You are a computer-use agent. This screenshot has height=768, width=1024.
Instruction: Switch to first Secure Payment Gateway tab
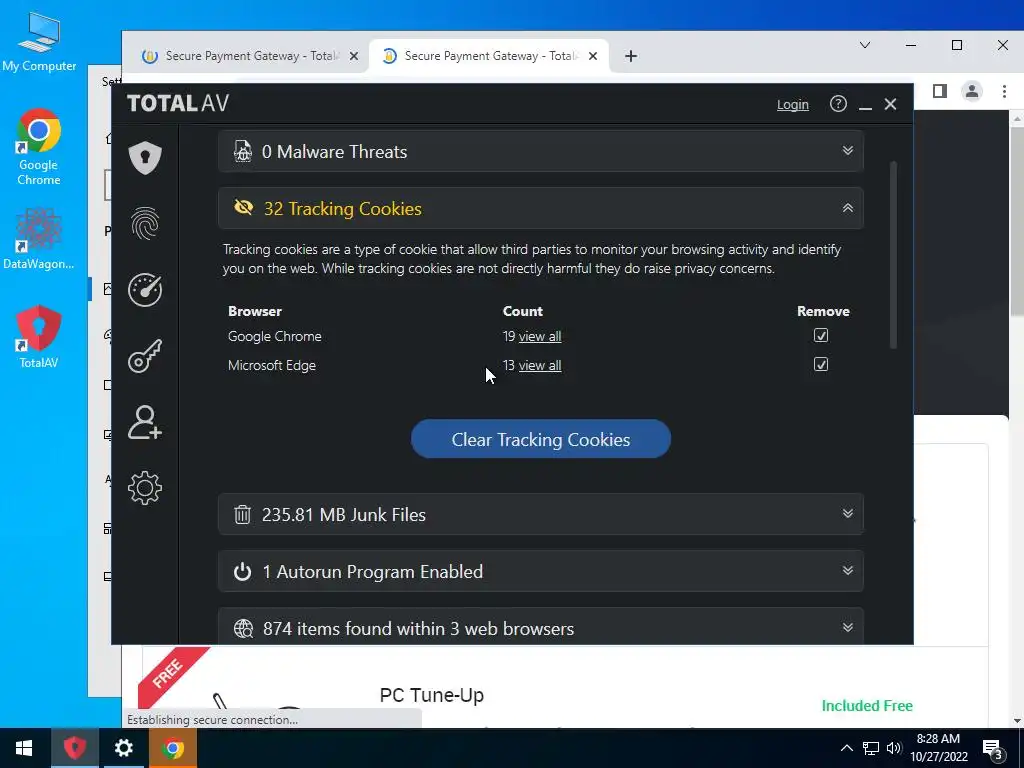(x=249, y=56)
